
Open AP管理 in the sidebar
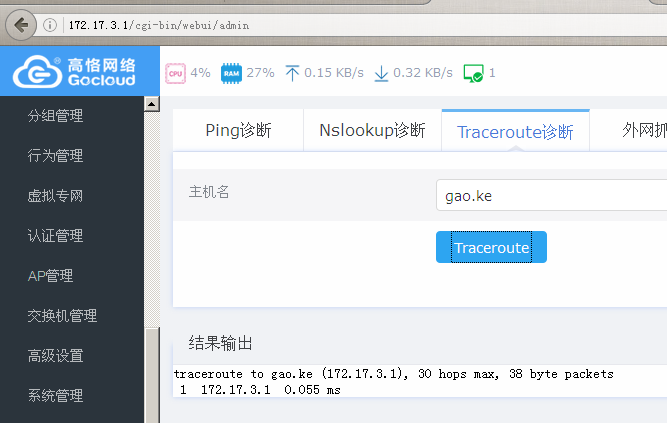point(50,276)
